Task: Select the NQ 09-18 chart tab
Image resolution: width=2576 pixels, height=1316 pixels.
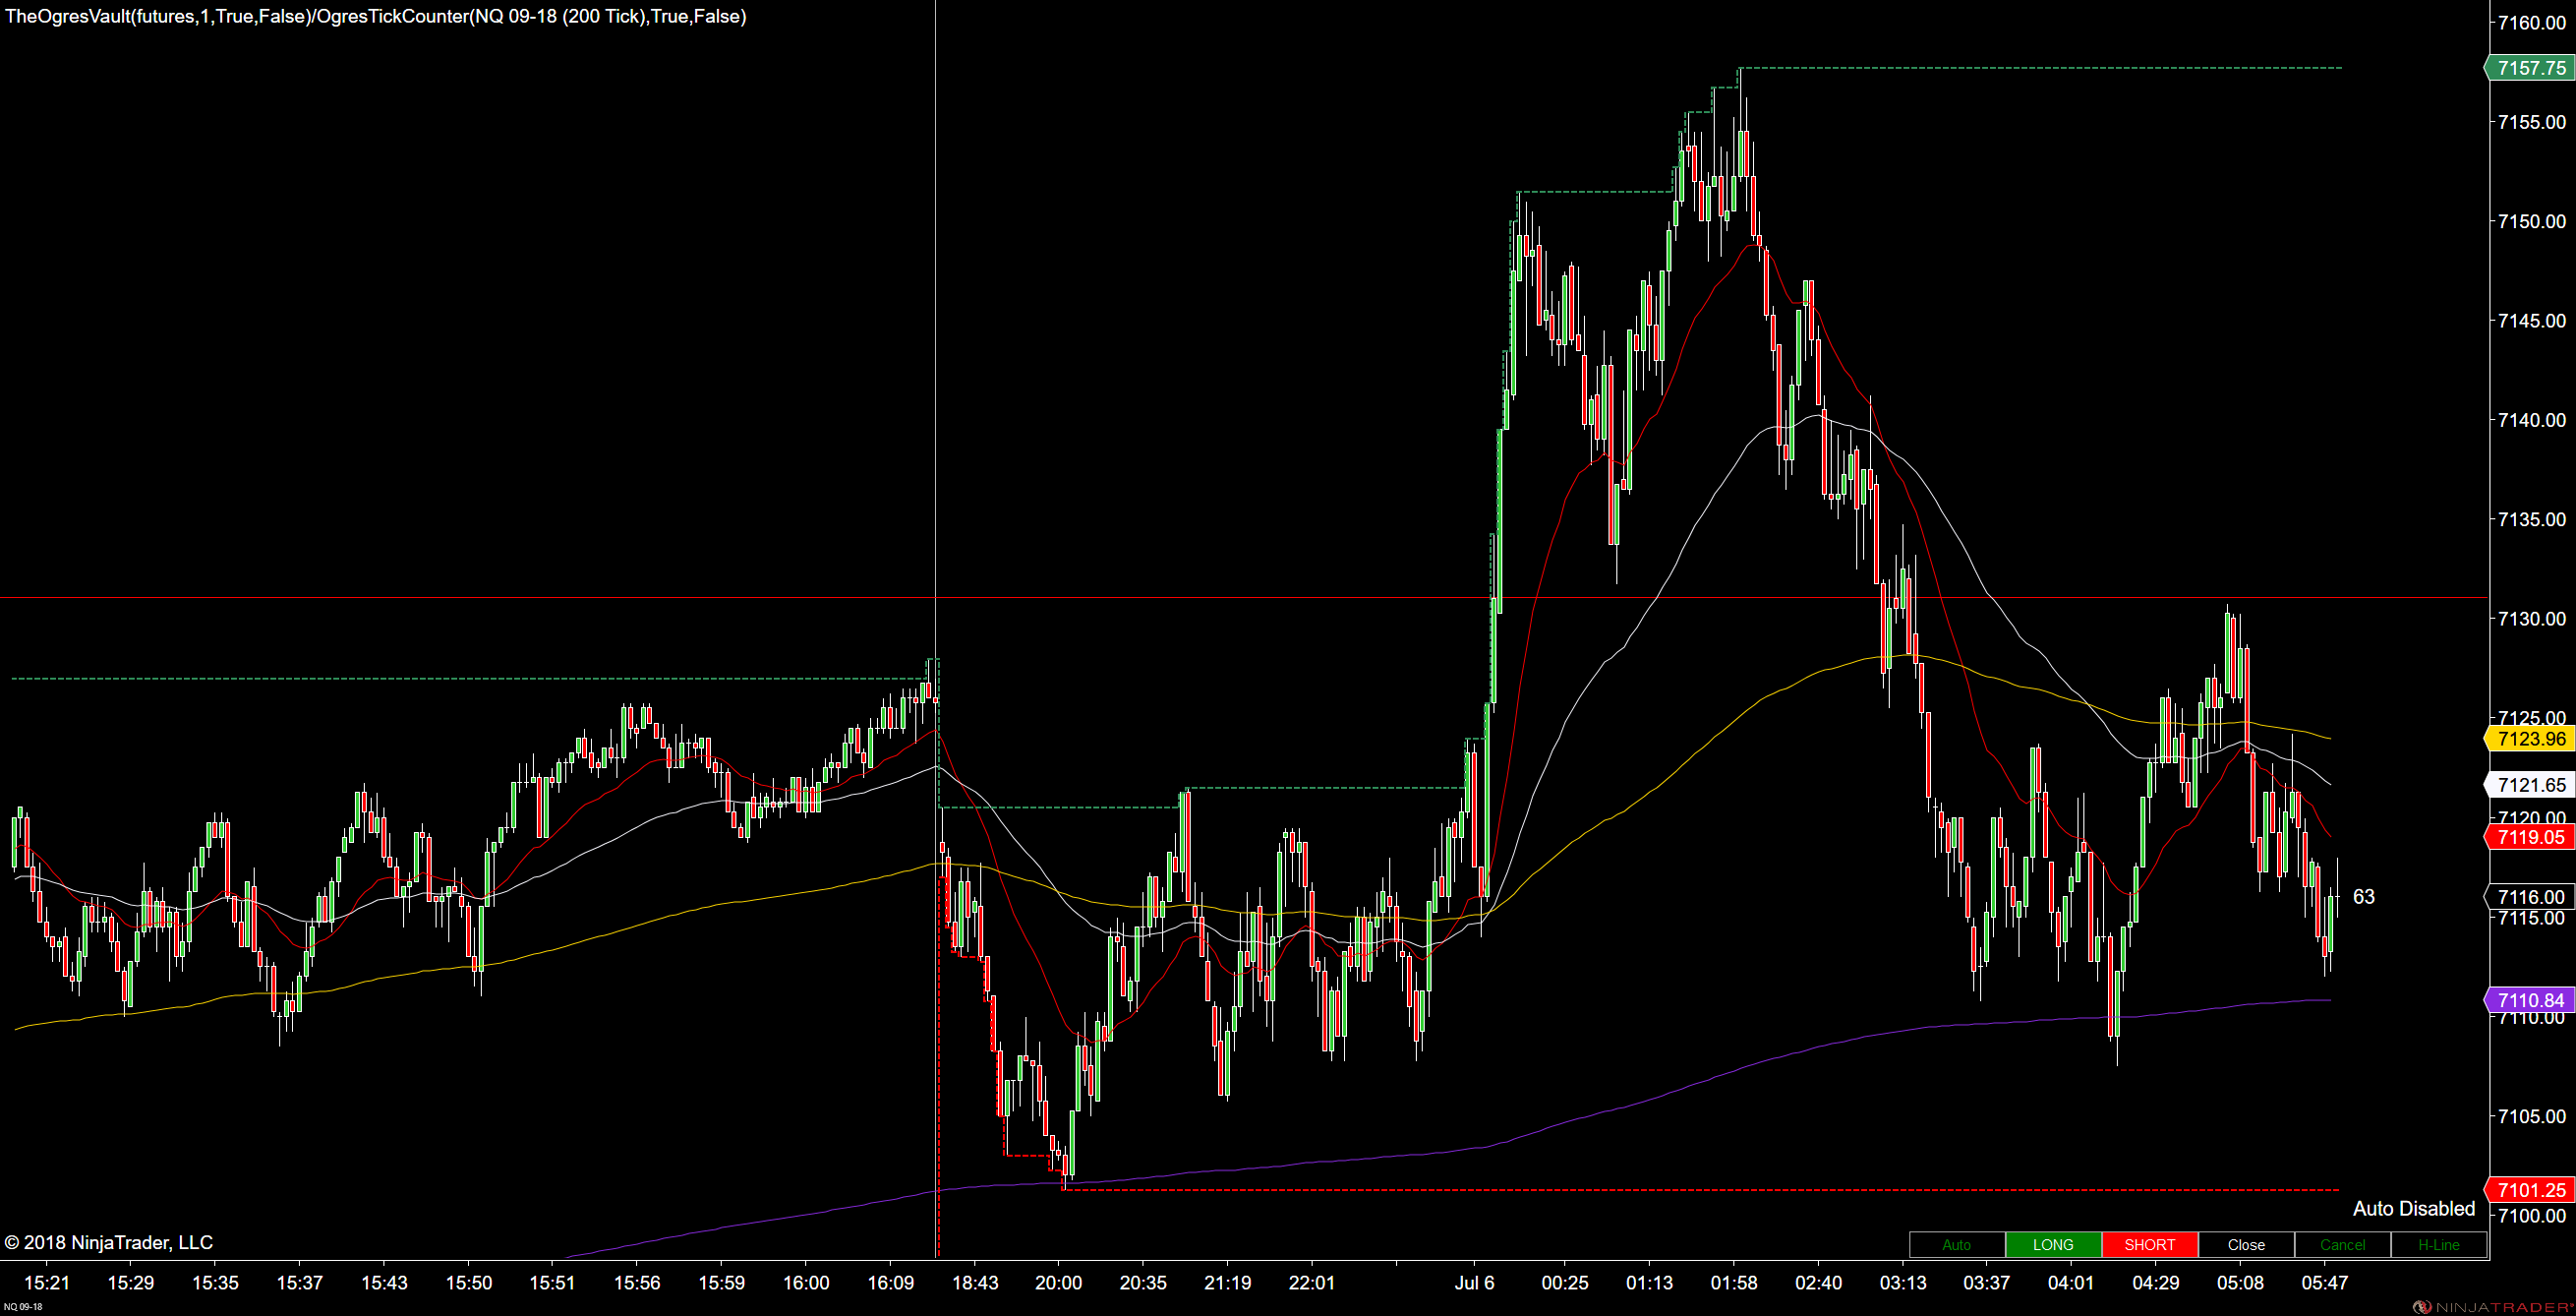Action: pos(22,1307)
